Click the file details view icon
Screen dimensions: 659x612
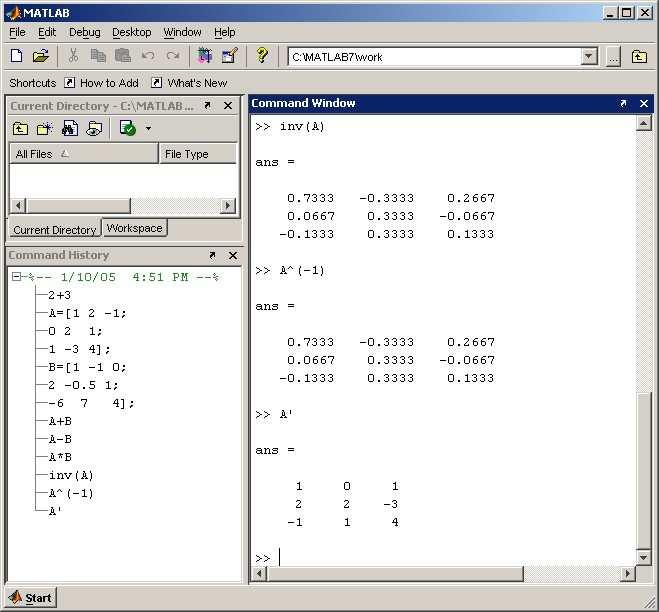click(94, 128)
